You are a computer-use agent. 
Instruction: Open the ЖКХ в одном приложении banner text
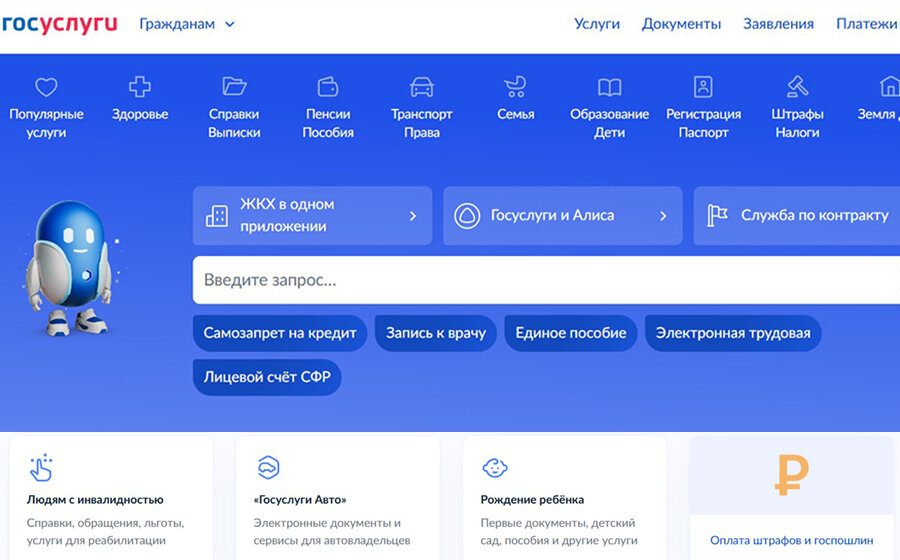click(287, 215)
